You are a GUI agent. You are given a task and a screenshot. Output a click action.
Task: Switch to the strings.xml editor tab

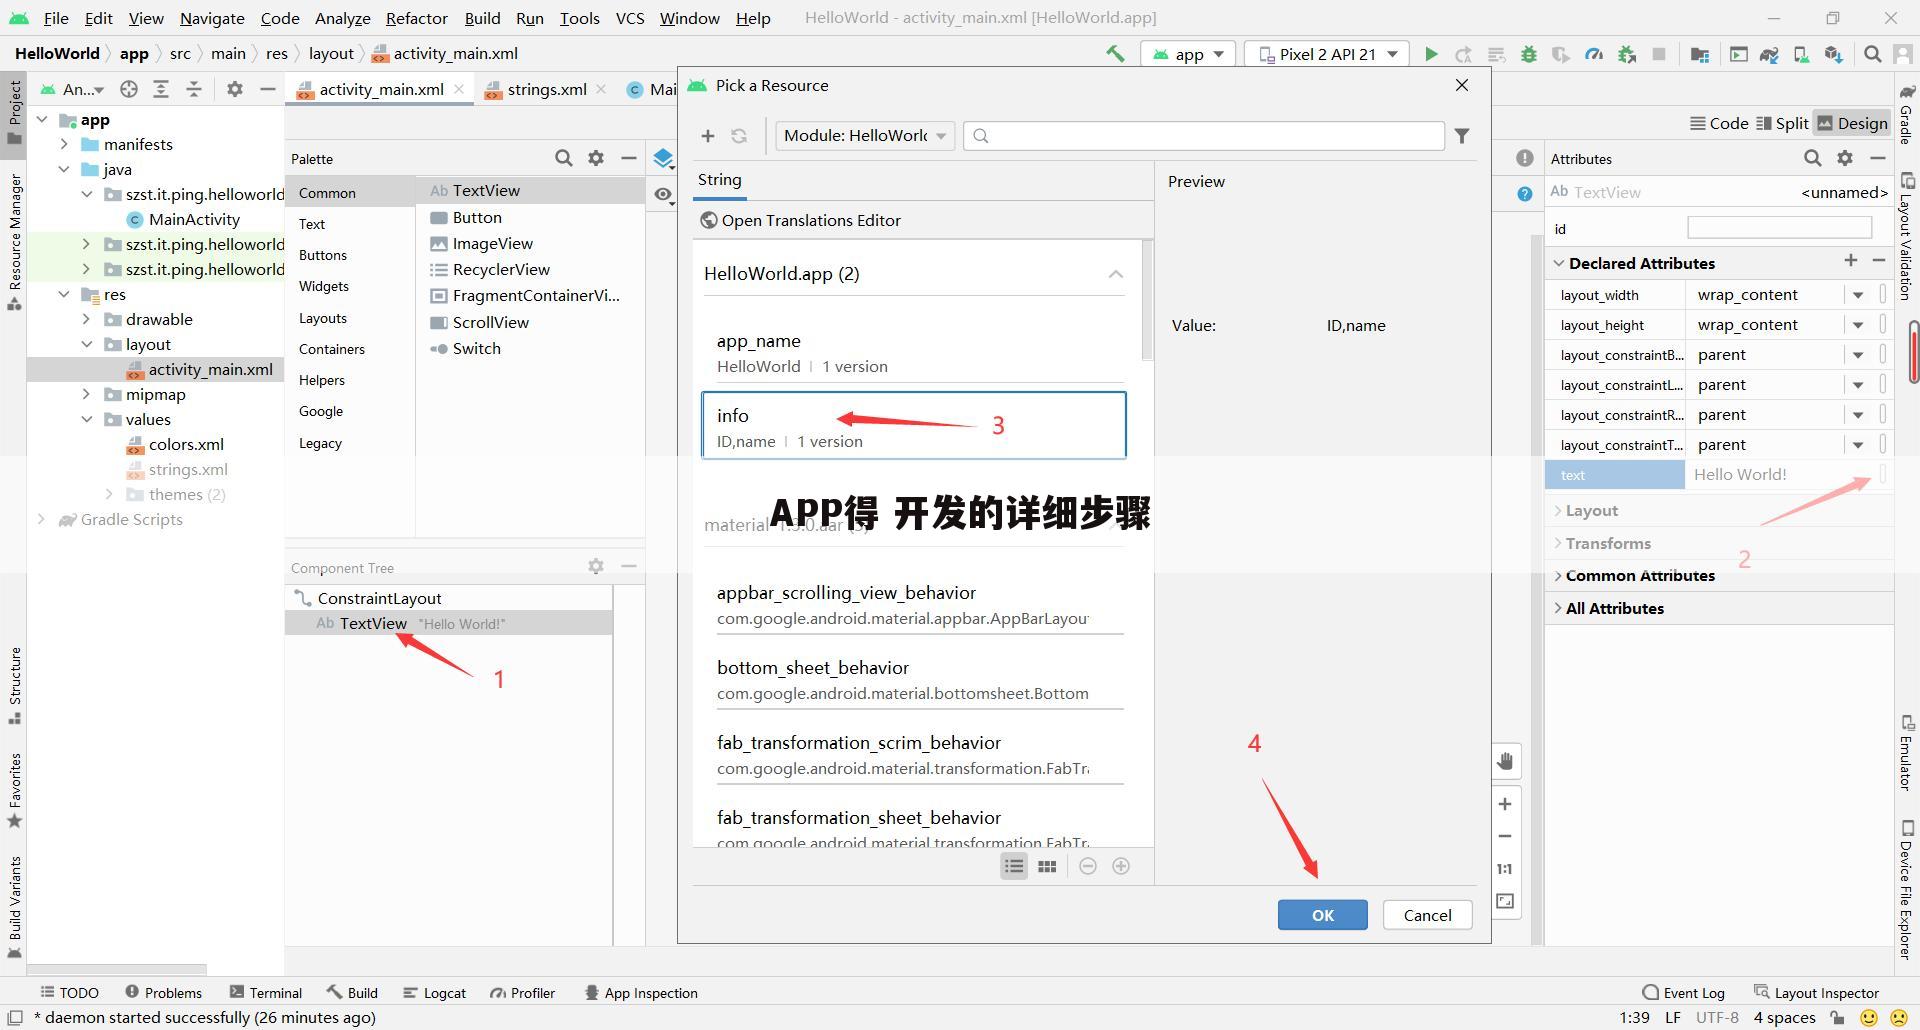click(x=546, y=89)
